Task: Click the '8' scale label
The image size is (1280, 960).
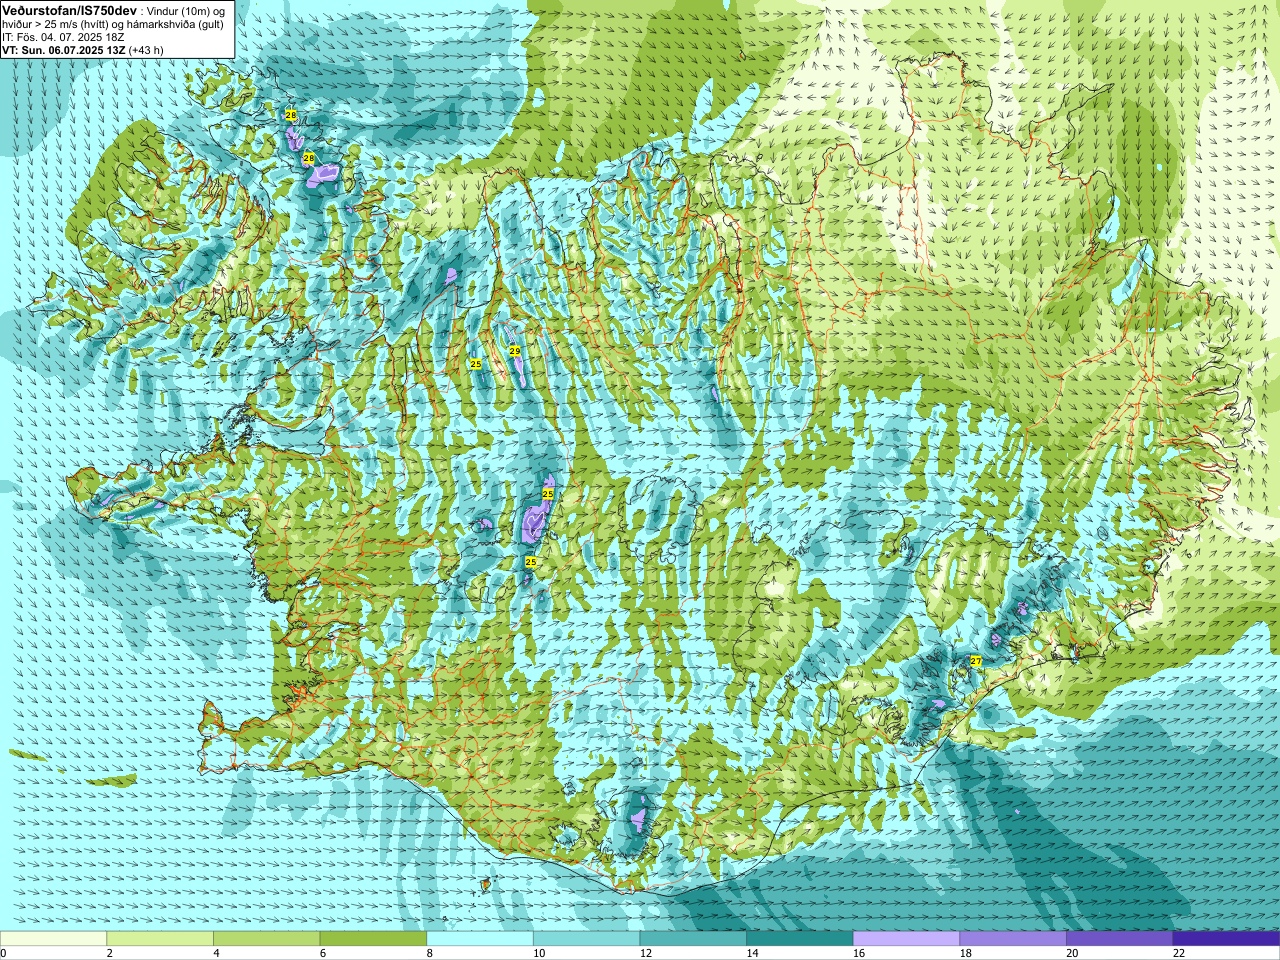Action: point(429,954)
